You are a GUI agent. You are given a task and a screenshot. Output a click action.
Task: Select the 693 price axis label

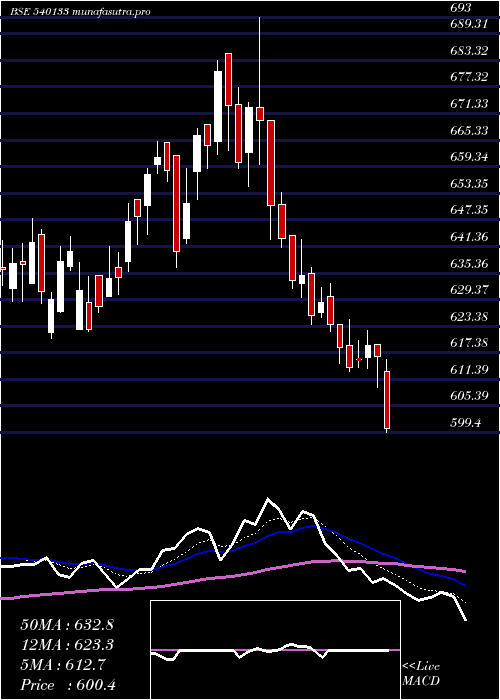click(462, 8)
